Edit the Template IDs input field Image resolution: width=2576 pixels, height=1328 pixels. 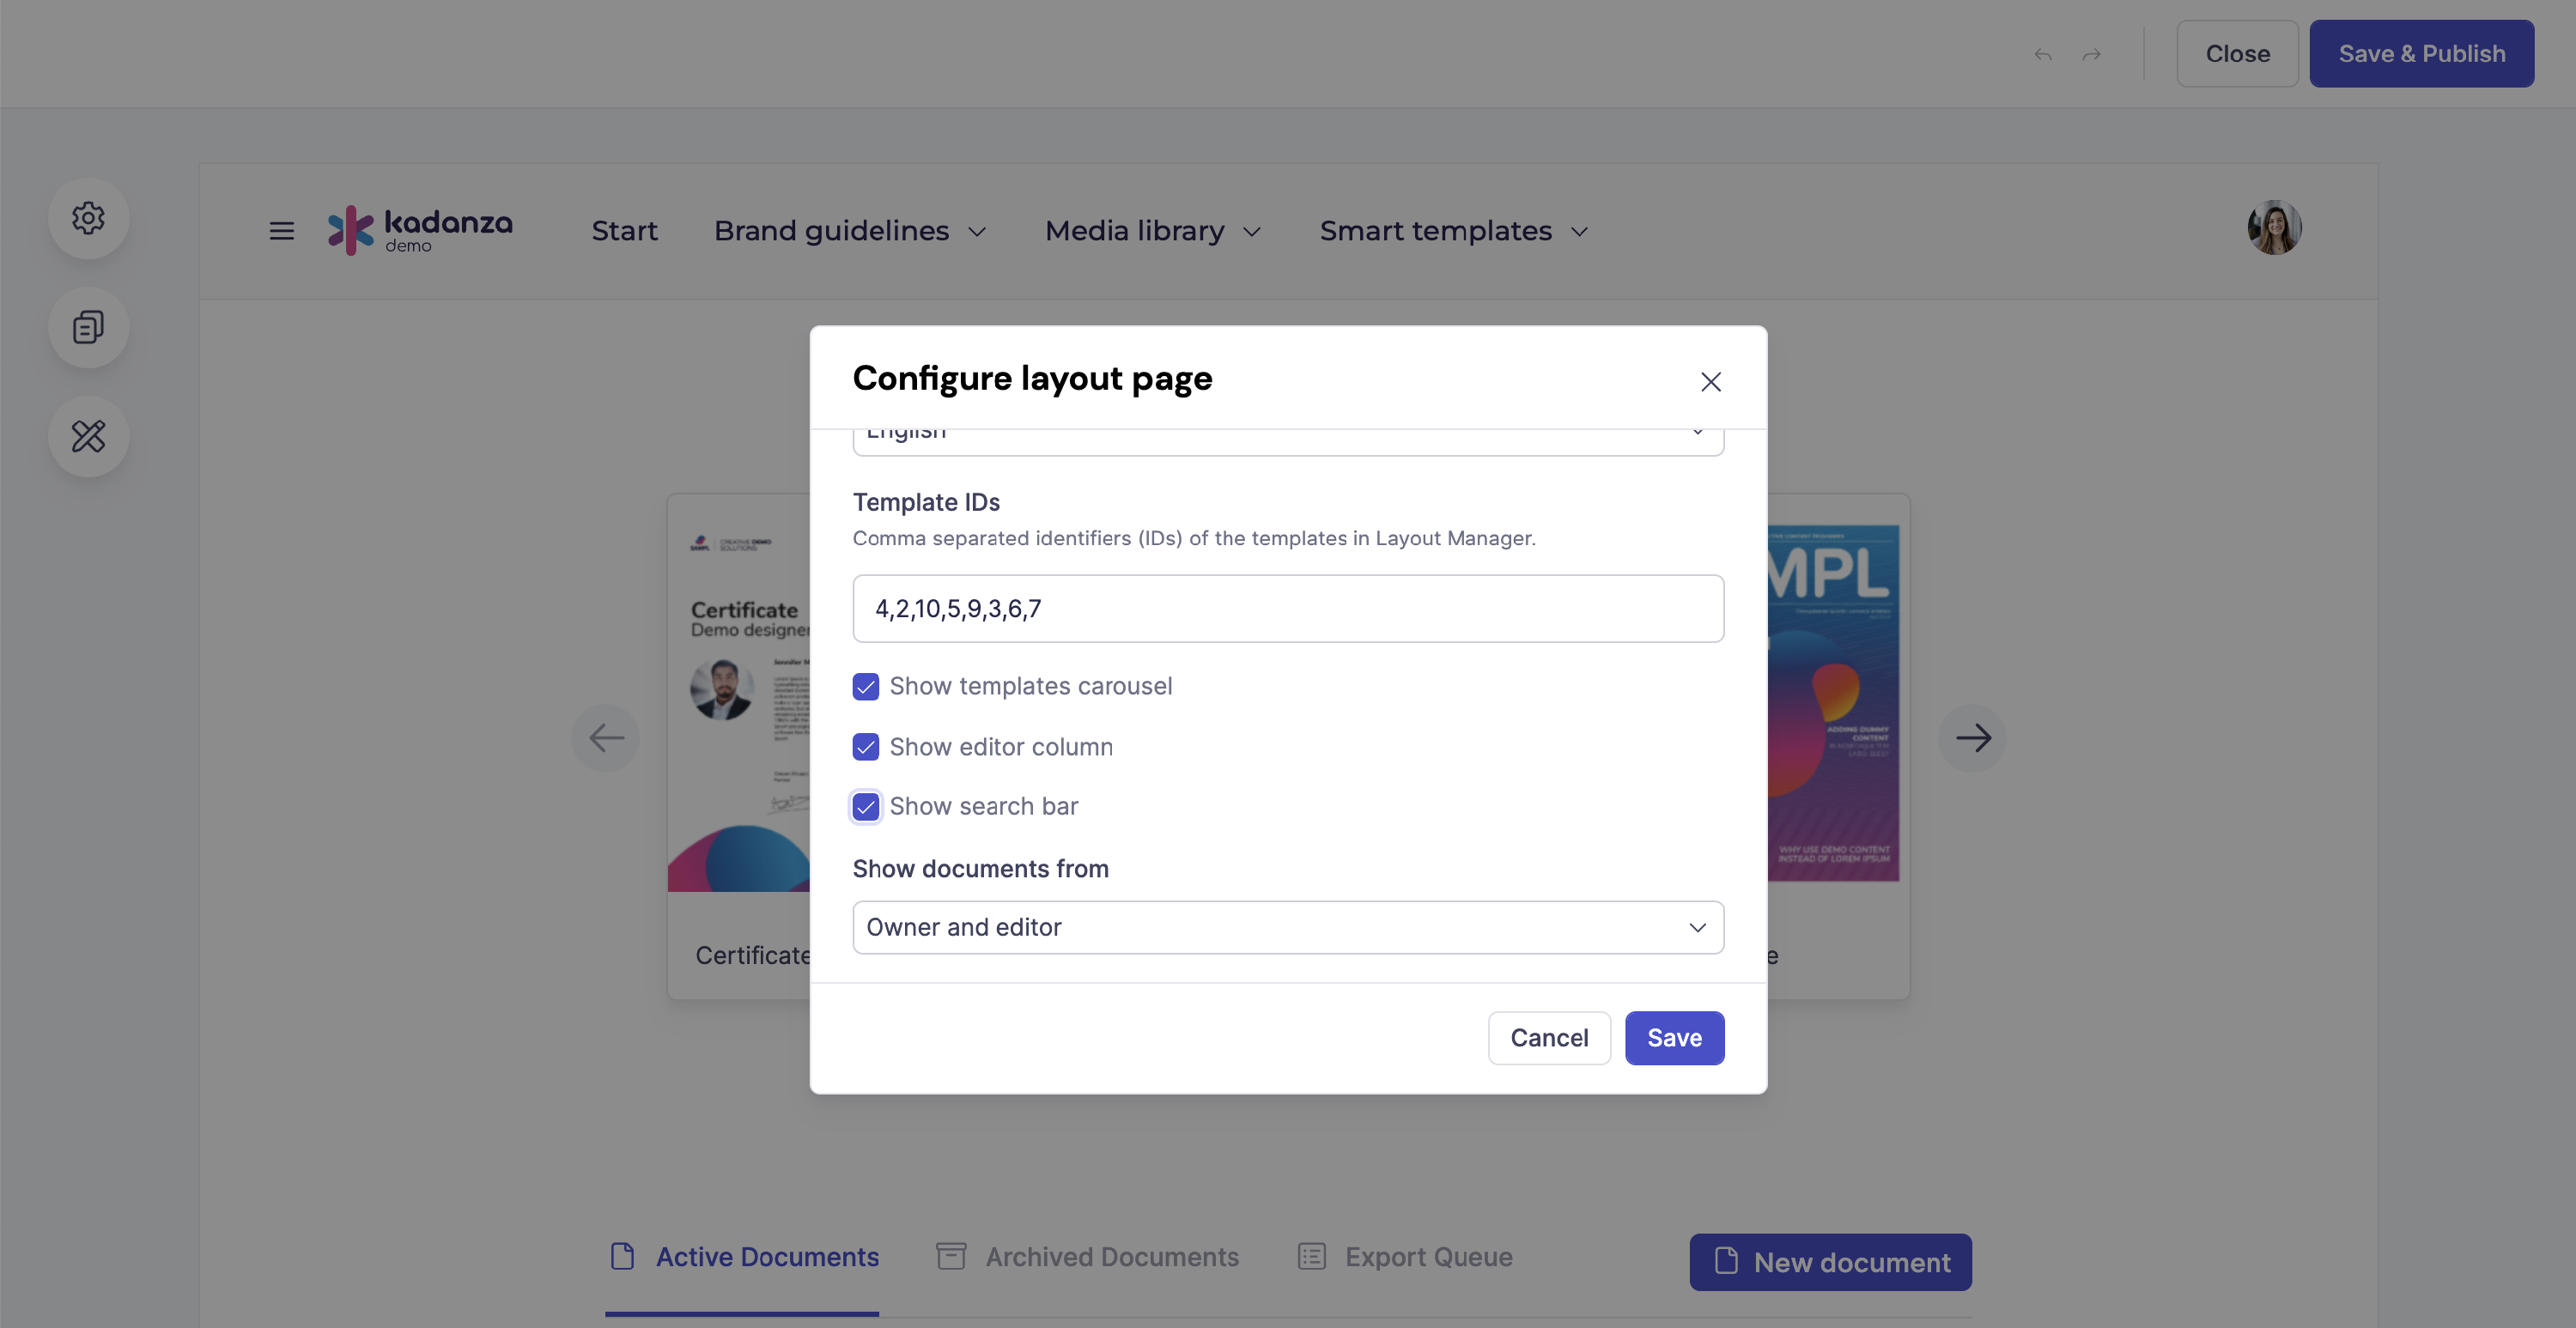tap(1288, 608)
